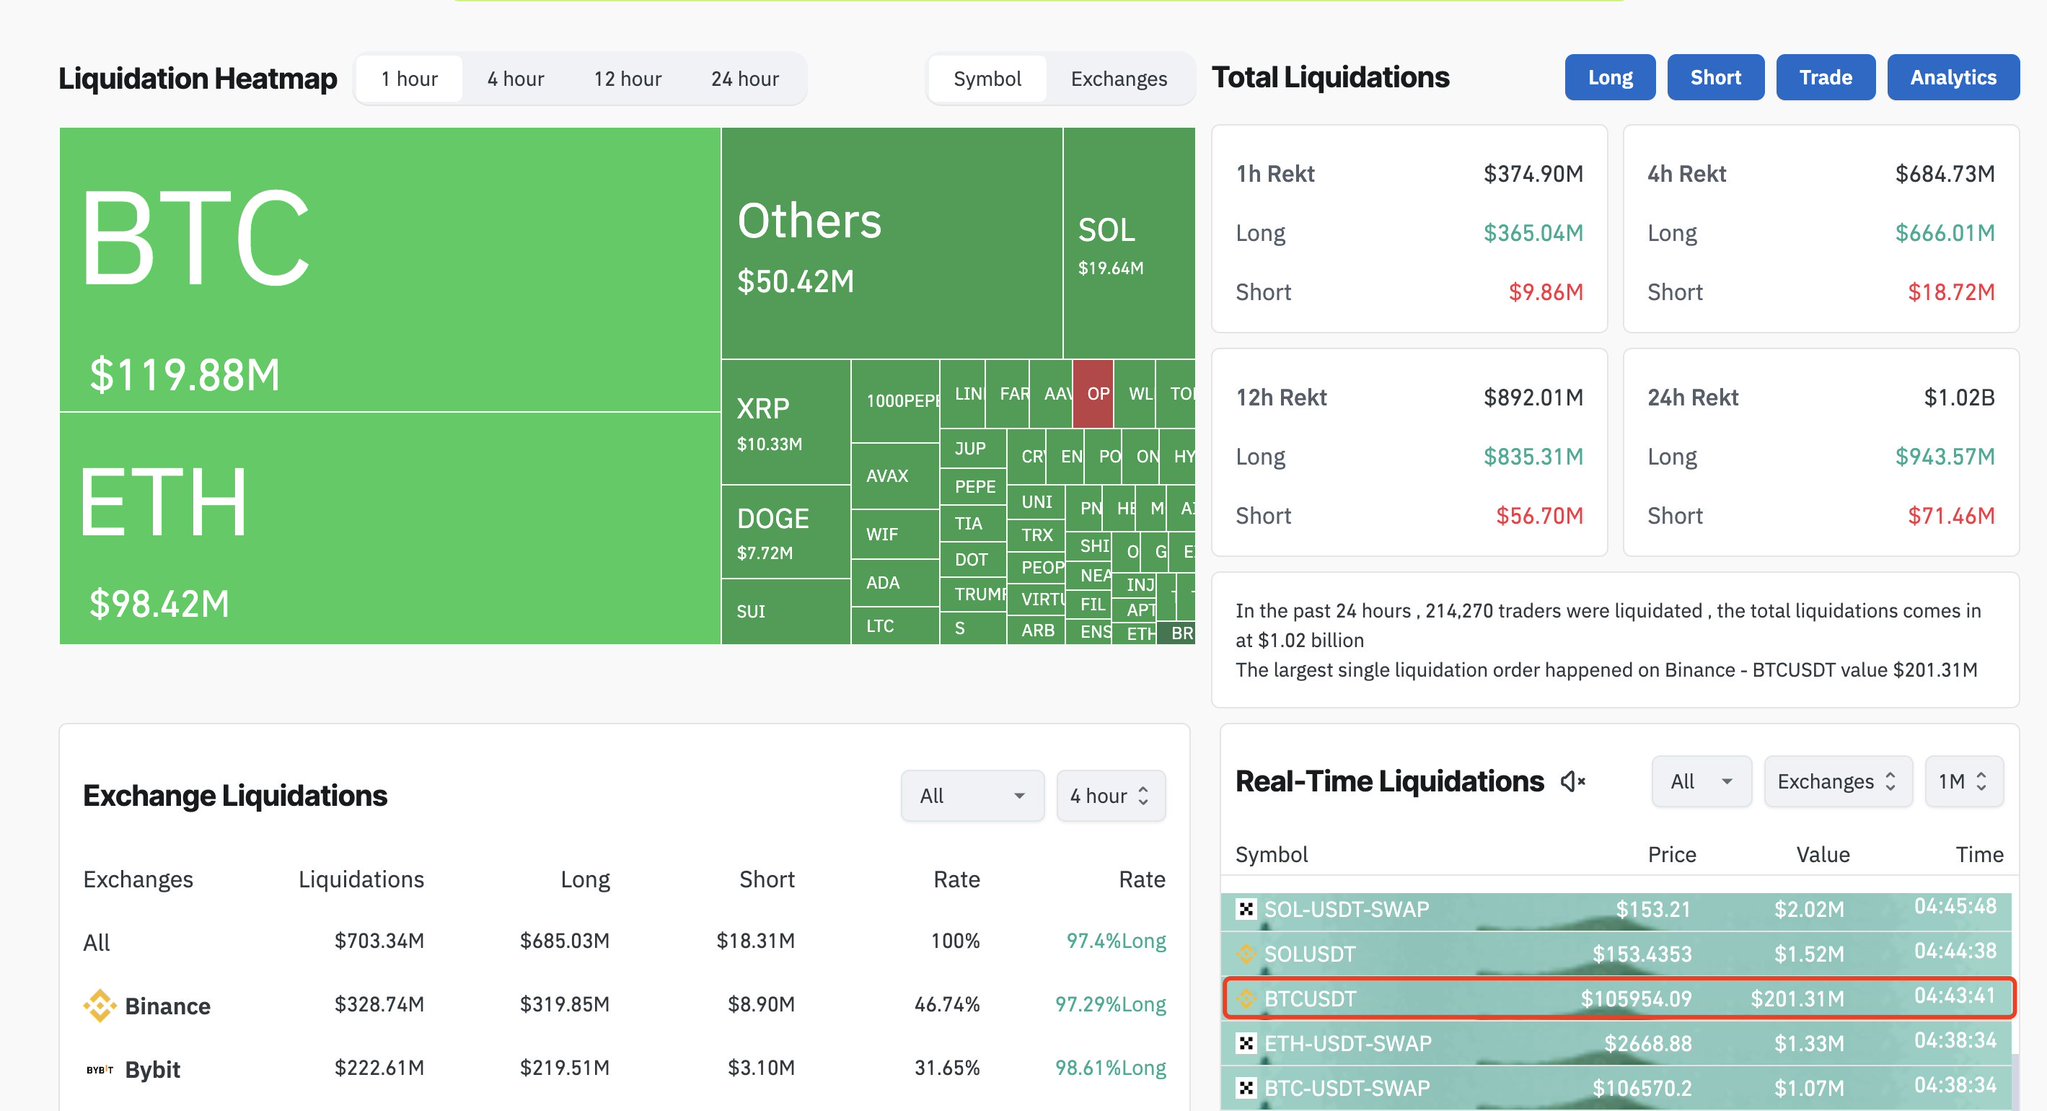Viewport: 2047px width, 1111px height.
Task: Click the 12h Rekt $892.01M value
Action: (1533, 398)
